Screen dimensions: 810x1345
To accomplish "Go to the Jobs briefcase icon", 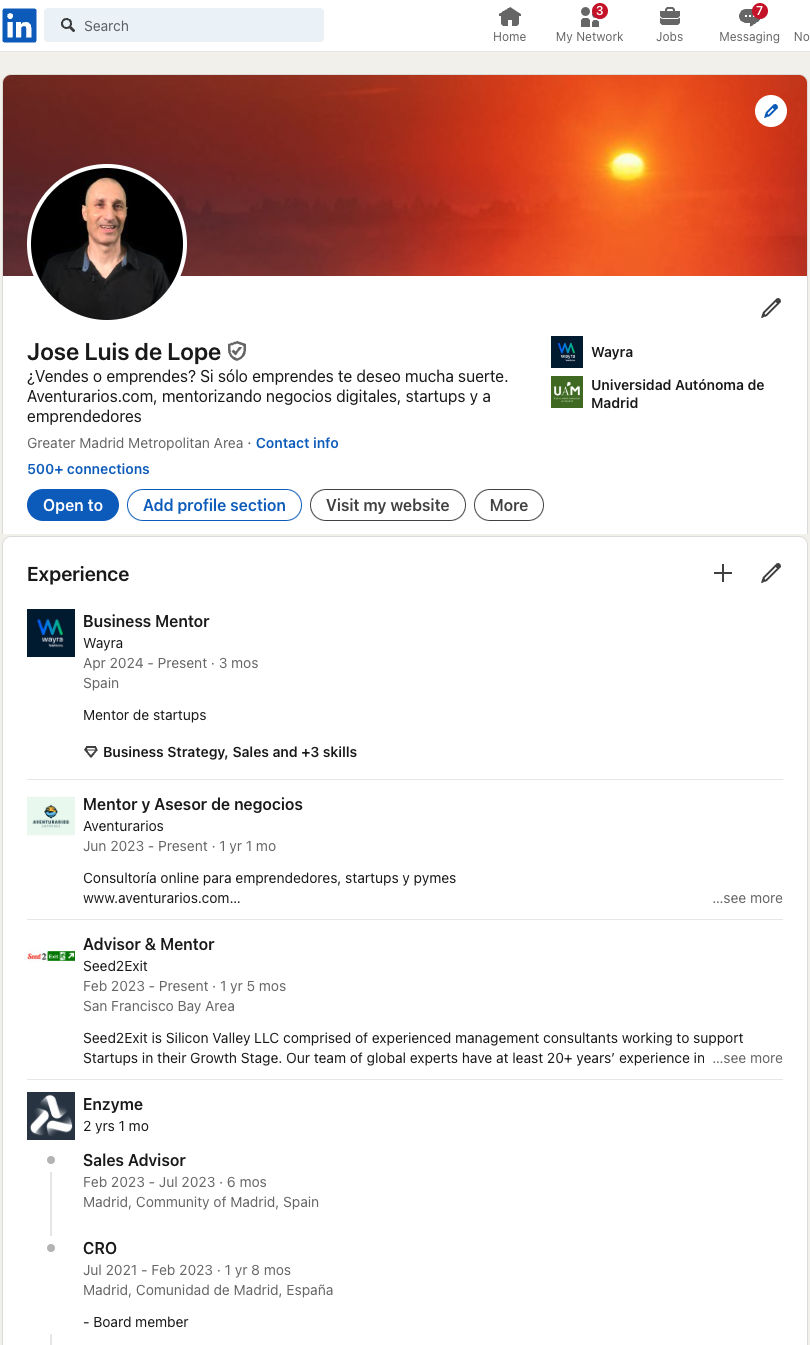I will pyautogui.click(x=669, y=16).
